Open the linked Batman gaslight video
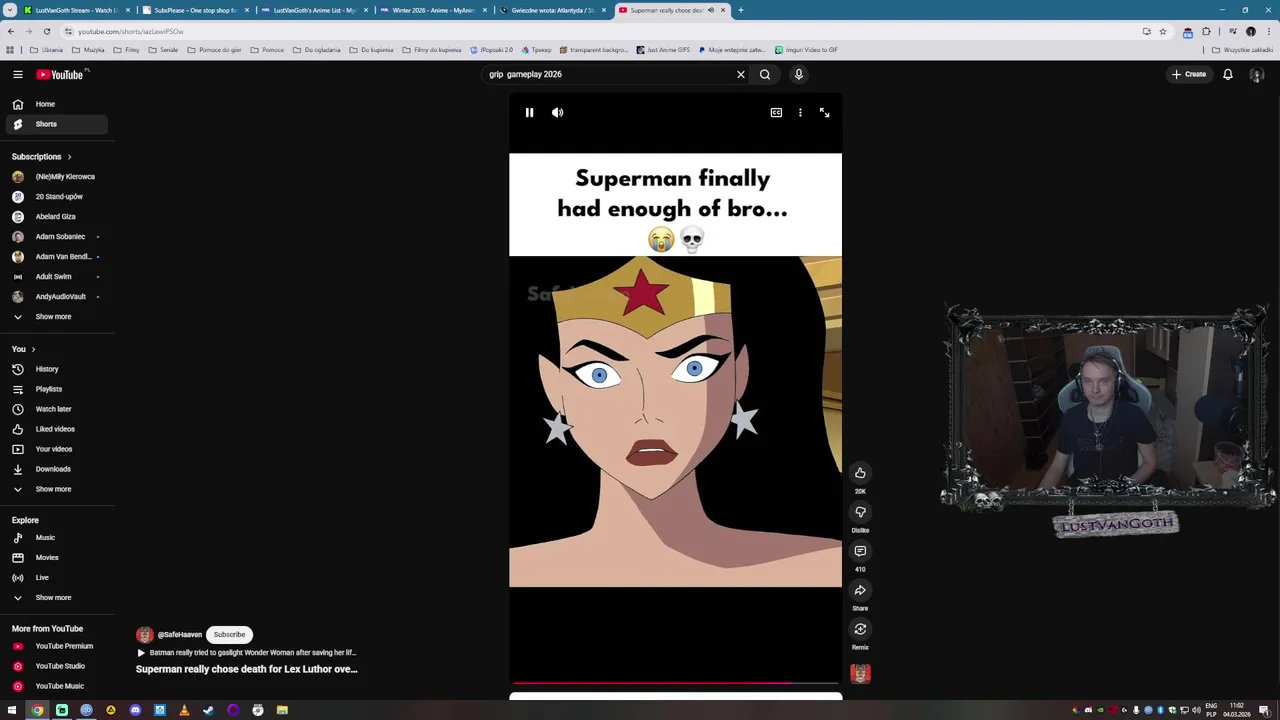This screenshot has width=1280, height=720. [x=246, y=653]
